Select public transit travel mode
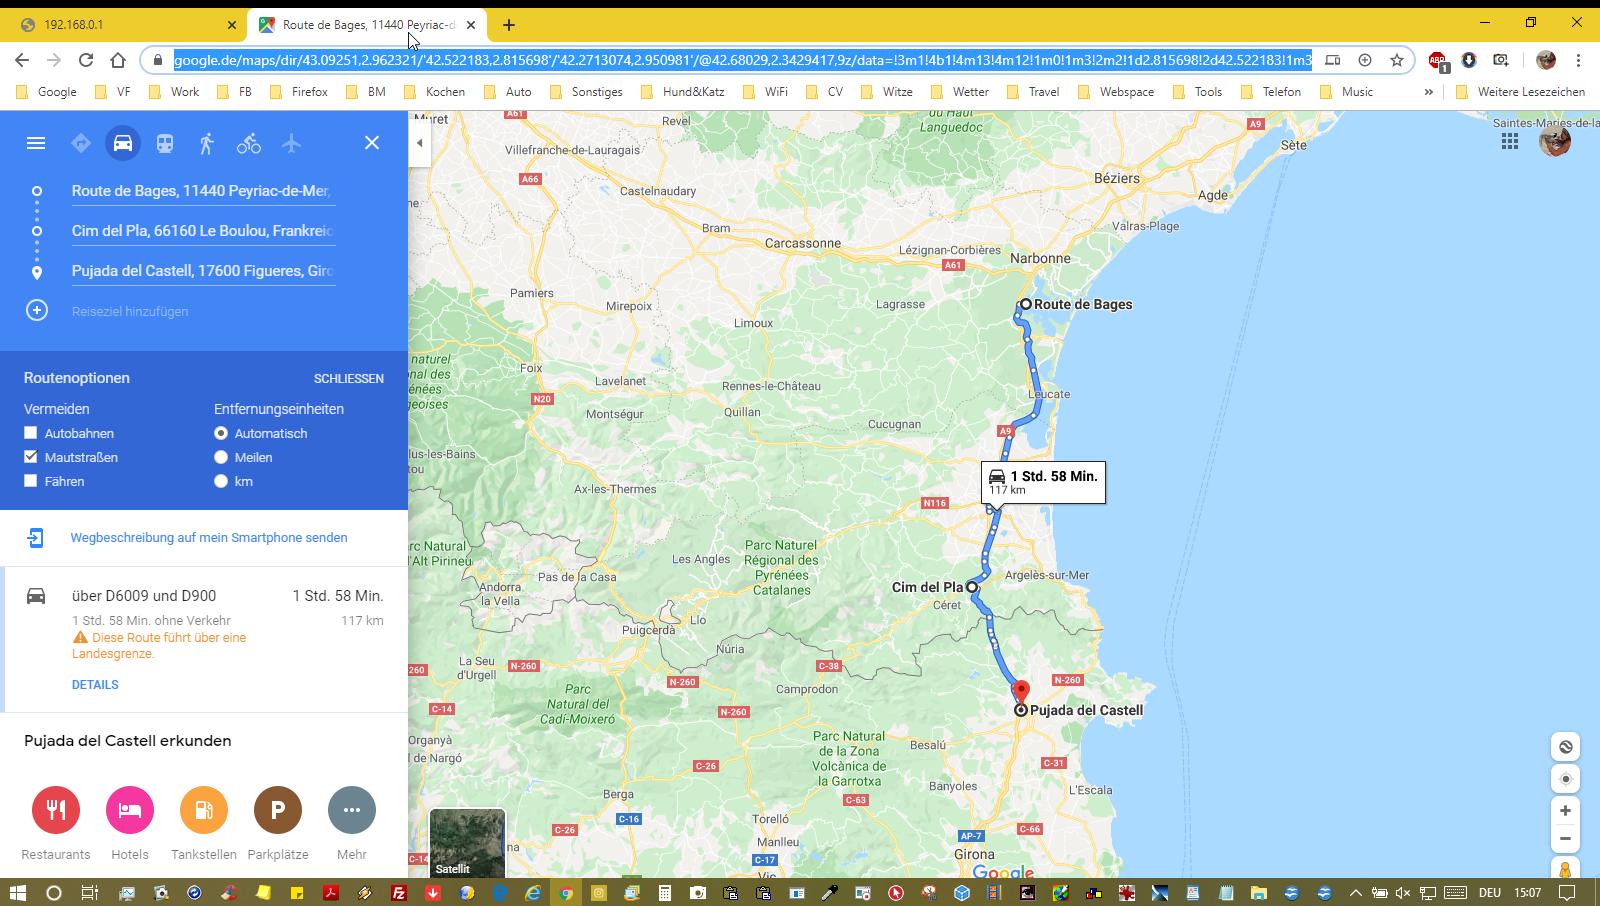The image size is (1600, 906). coord(165,143)
